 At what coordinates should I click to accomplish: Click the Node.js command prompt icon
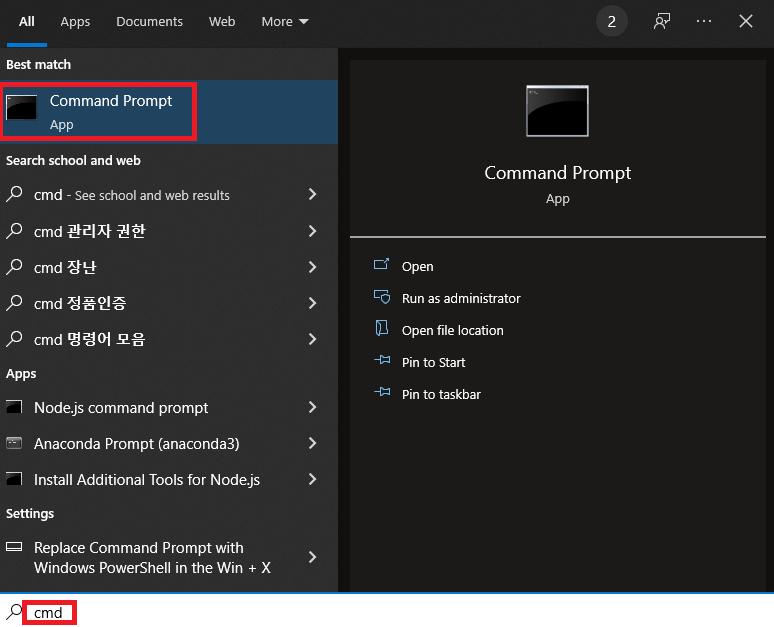(x=14, y=407)
